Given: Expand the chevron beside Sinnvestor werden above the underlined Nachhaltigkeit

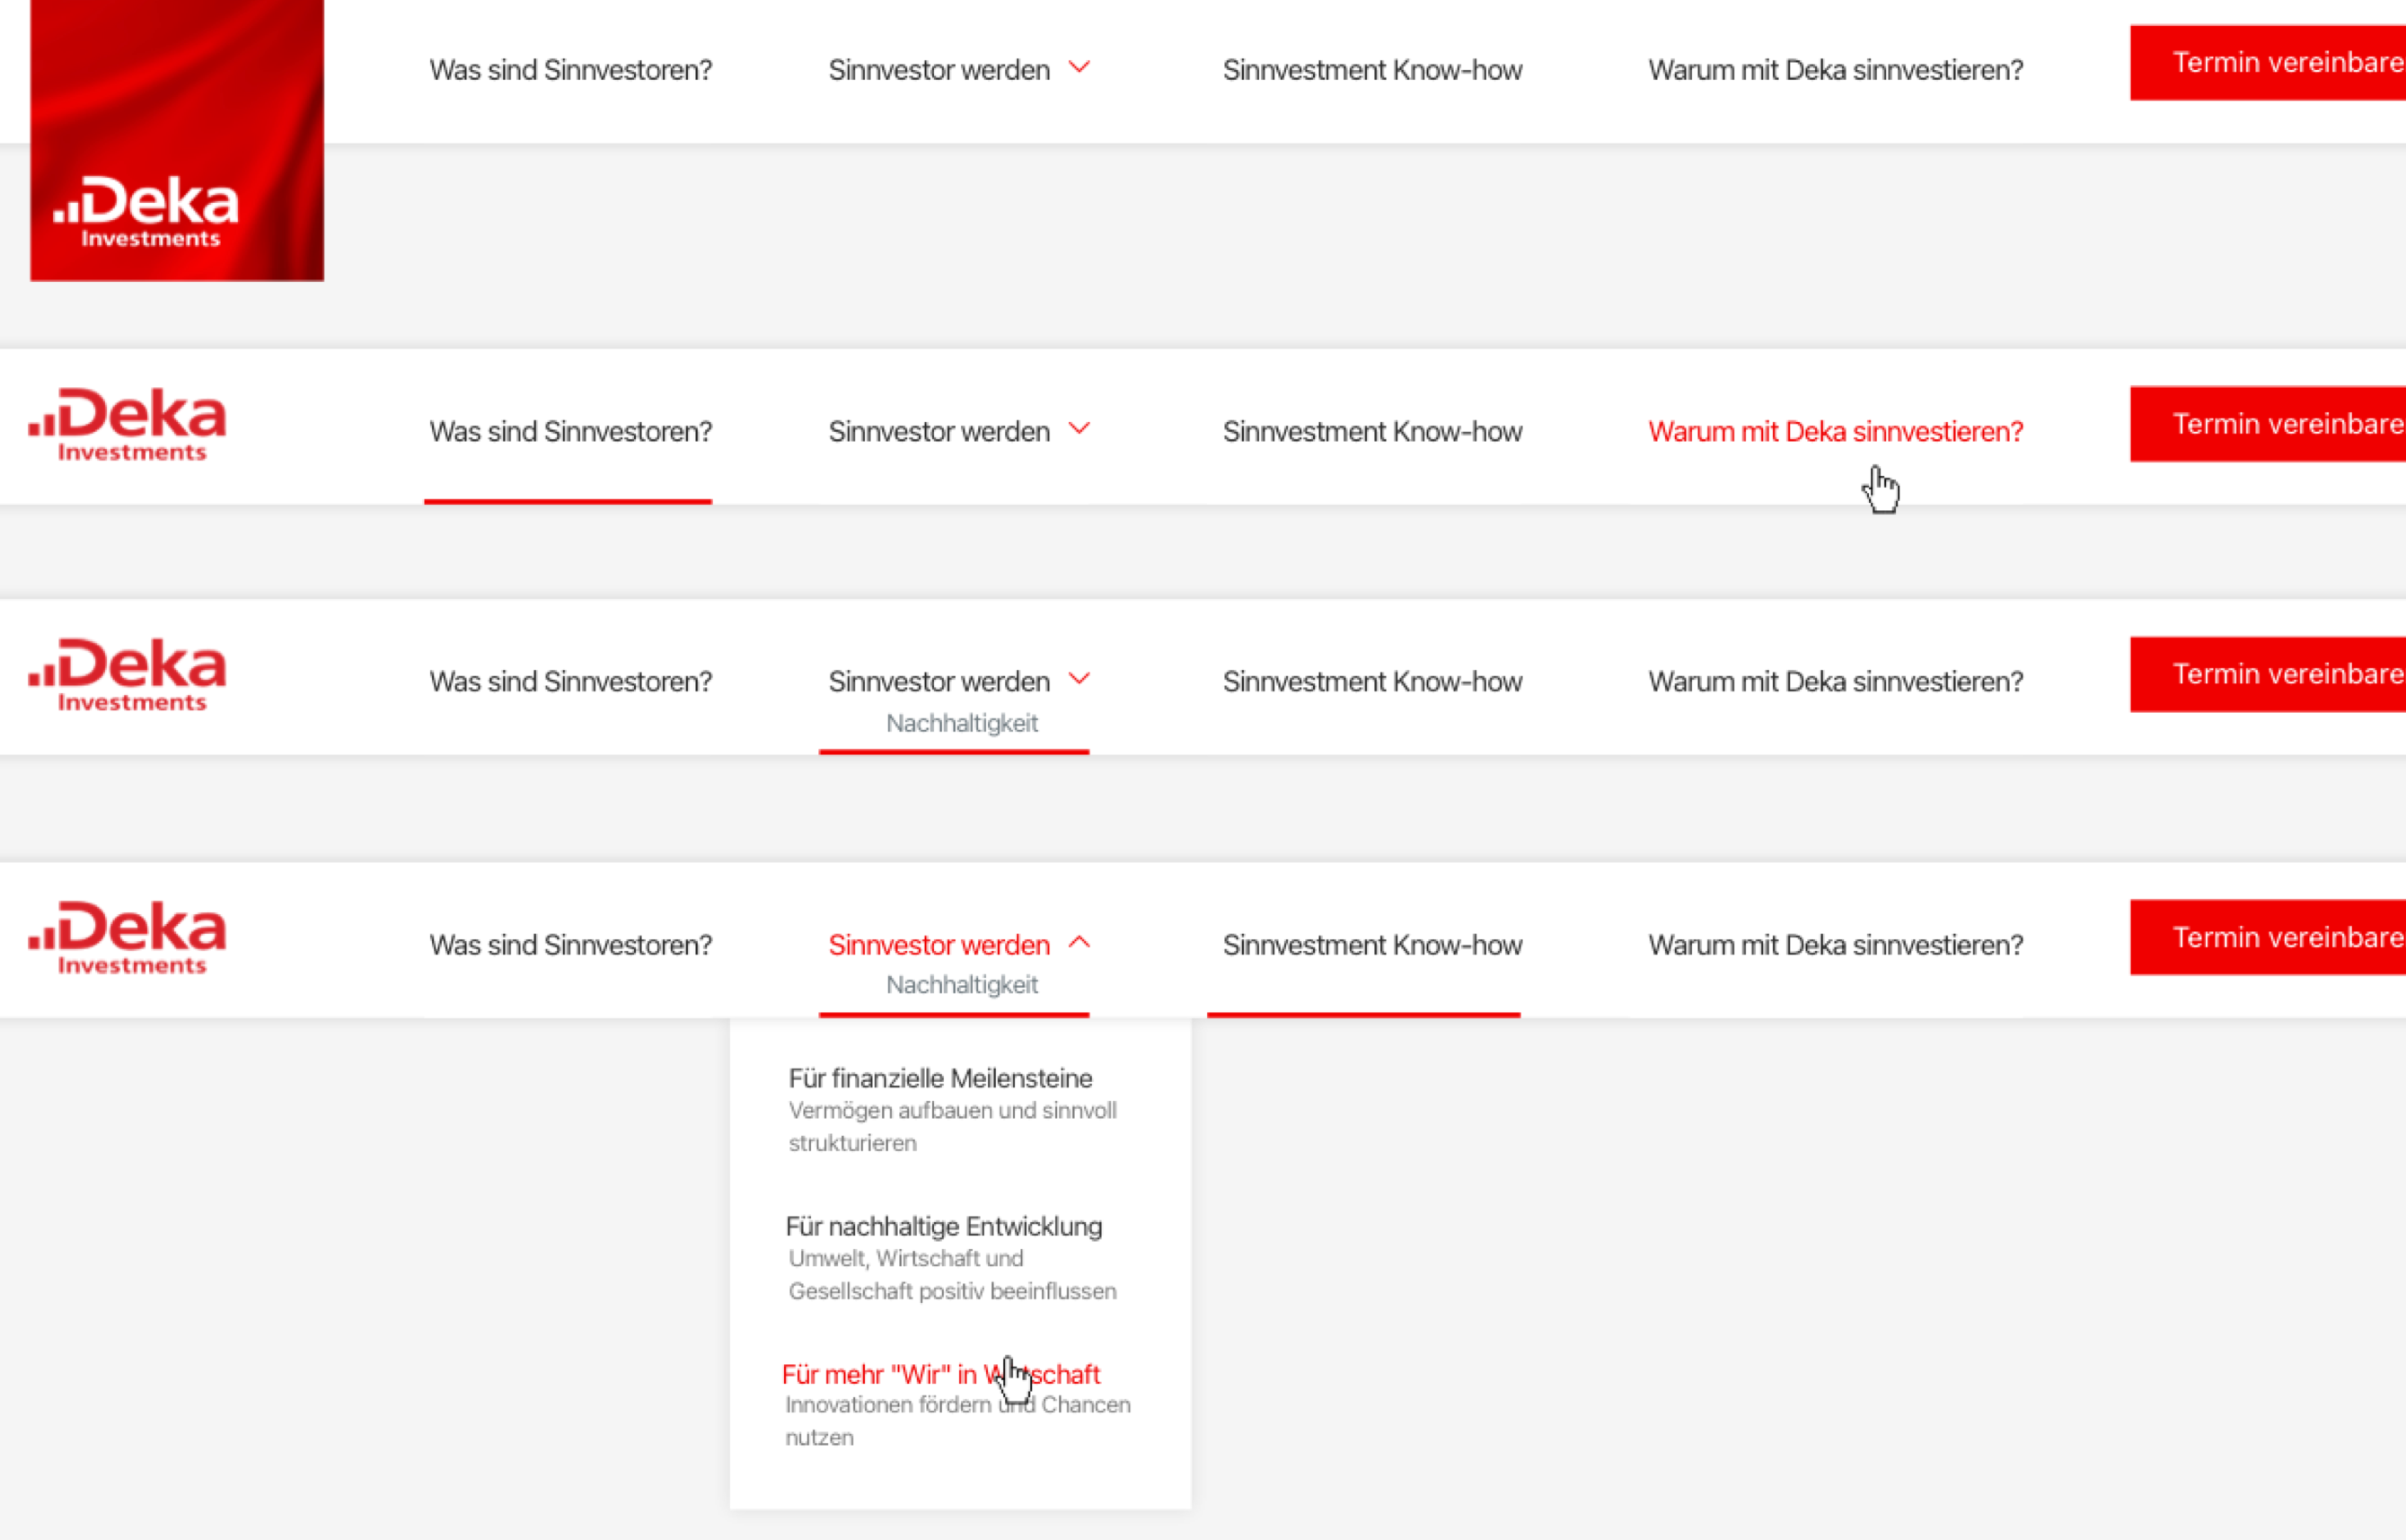Looking at the screenshot, I should pyautogui.click(x=1079, y=679).
